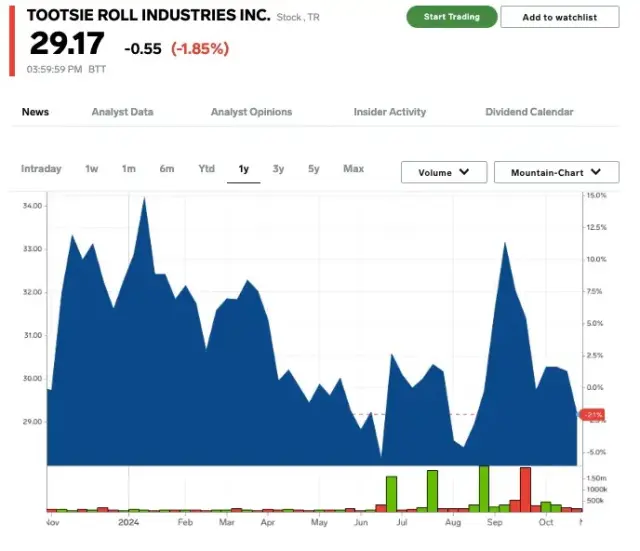Open the Analyst Opinions tab
This screenshot has height=551, width=640.
tap(251, 112)
